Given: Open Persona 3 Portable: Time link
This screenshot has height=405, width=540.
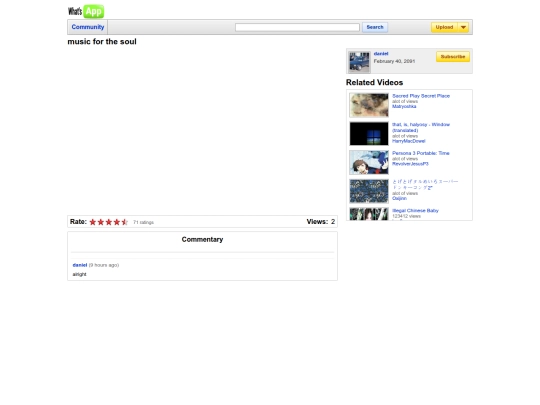Looking at the screenshot, I should (420, 153).
